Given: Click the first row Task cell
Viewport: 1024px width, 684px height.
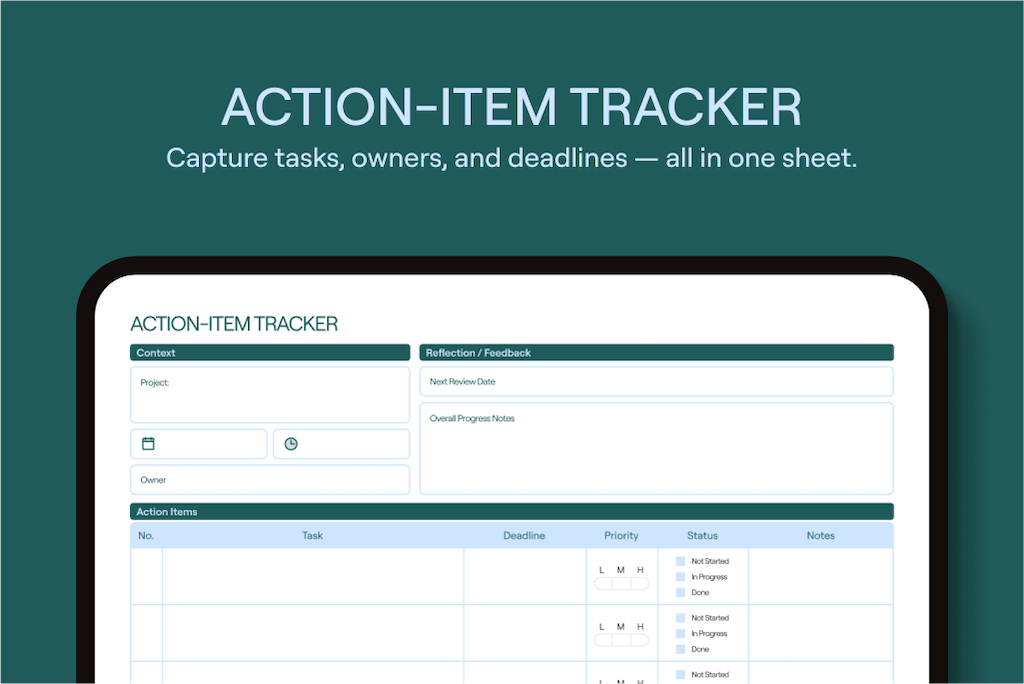Looking at the screenshot, I should click(x=313, y=577).
